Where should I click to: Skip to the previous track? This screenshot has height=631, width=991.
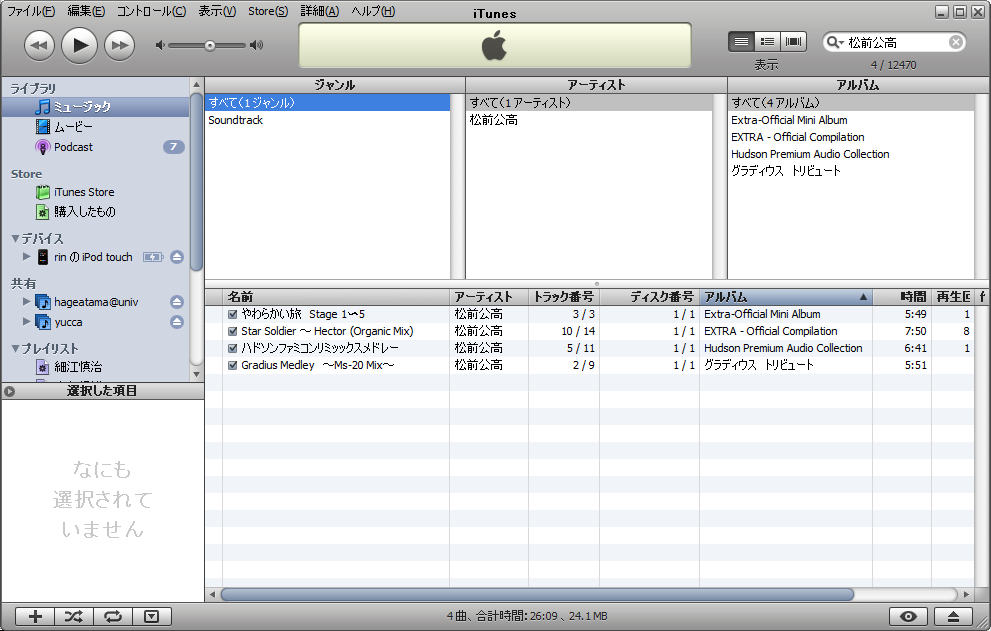coord(39,46)
